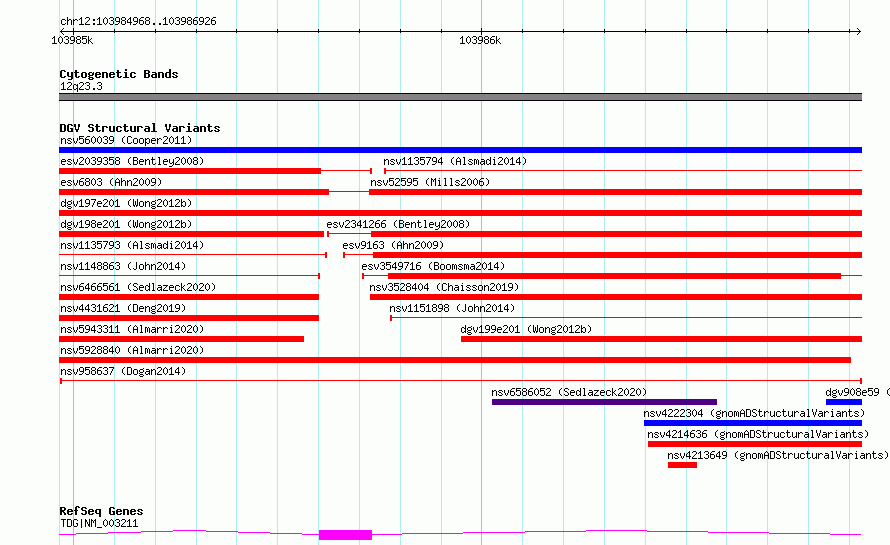Click red dgv199e201 variant bar

tap(661, 339)
